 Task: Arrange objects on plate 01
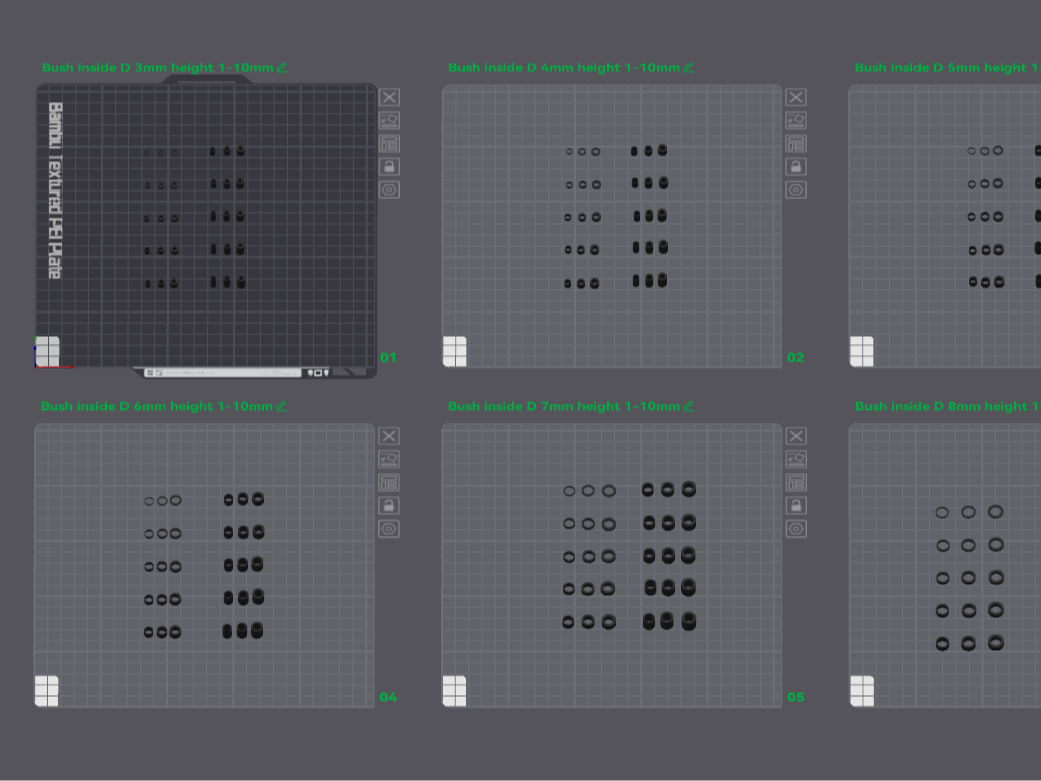(389, 144)
